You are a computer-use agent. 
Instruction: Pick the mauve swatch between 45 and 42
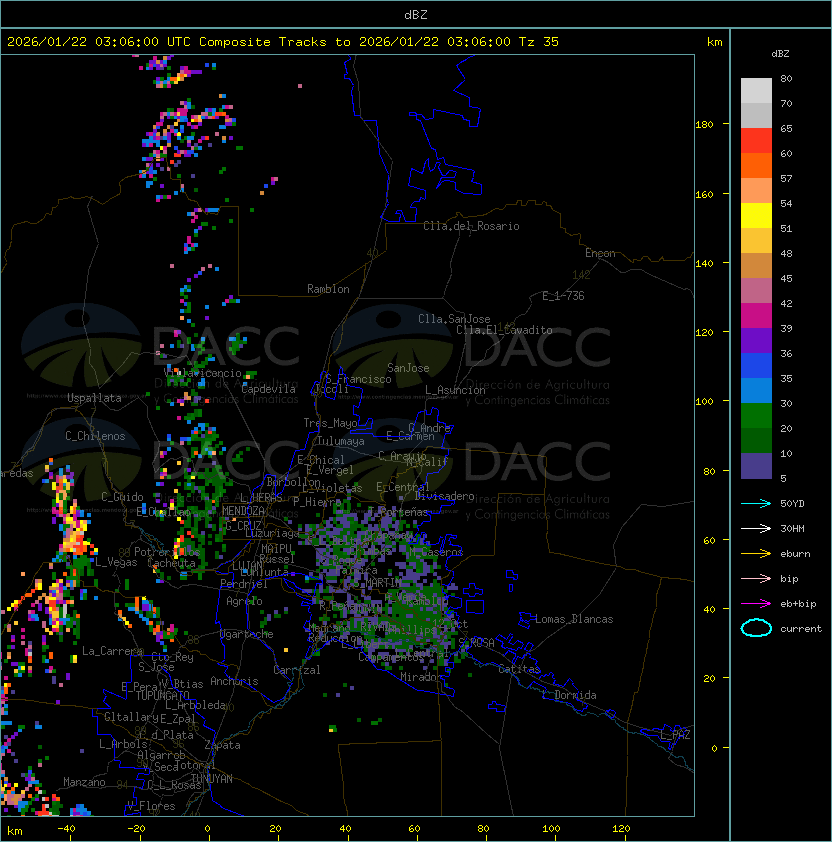756,291
